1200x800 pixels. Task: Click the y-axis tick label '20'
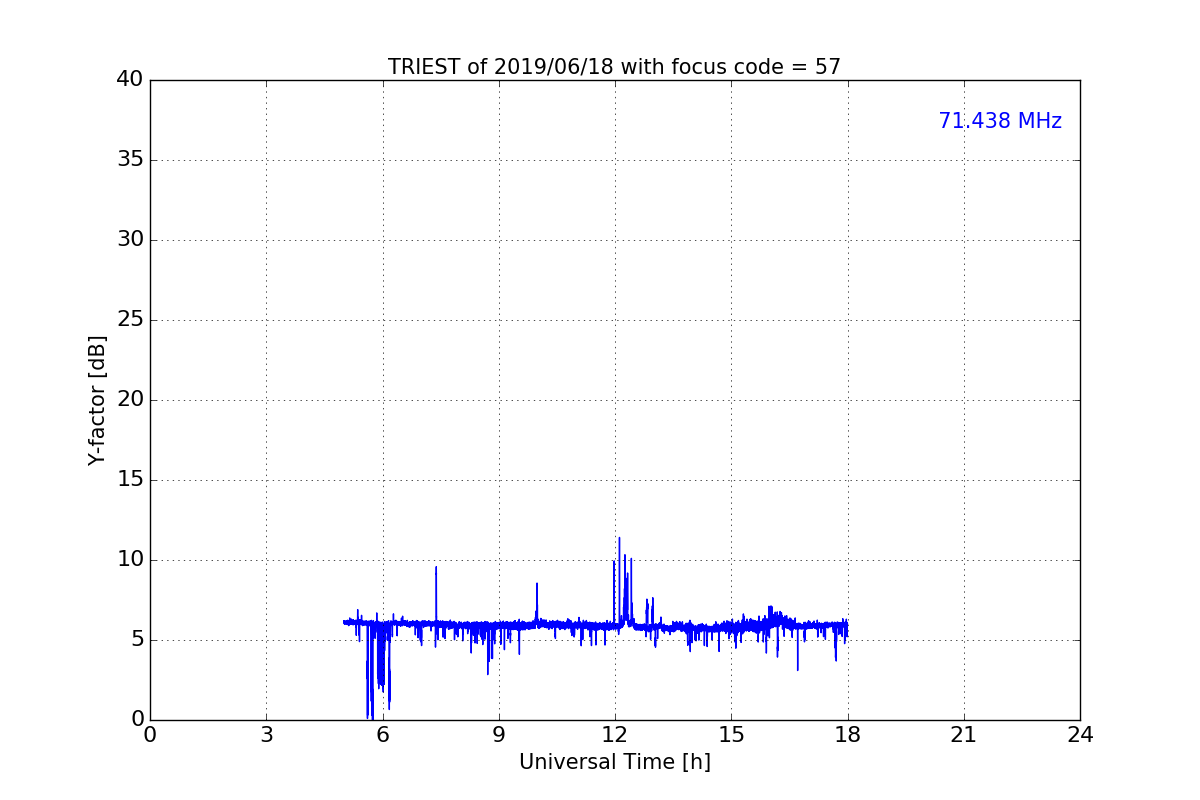click(129, 400)
